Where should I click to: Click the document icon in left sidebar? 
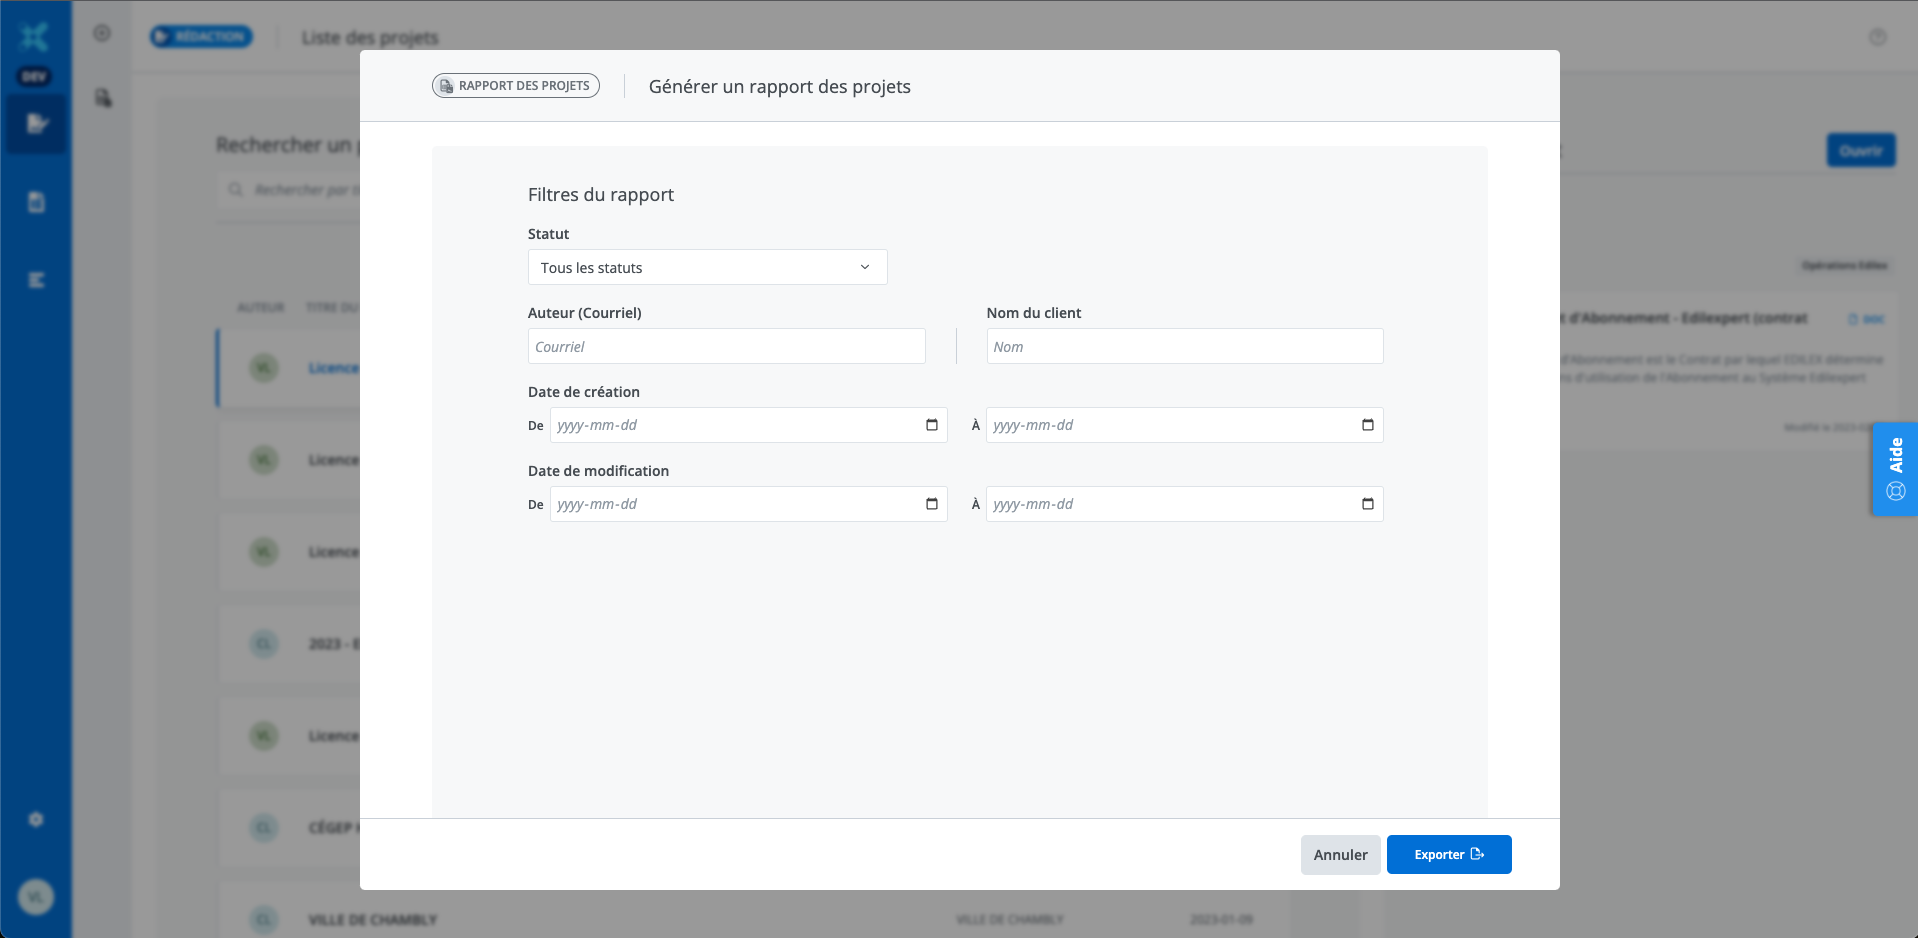click(x=36, y=202)
